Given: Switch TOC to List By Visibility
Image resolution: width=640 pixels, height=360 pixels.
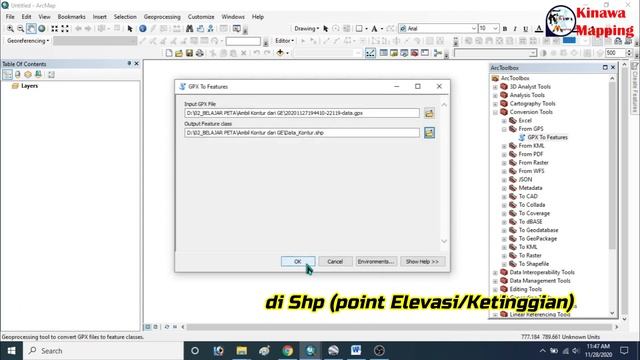Looking at the screenshot, I should click(x=28, y=75).
